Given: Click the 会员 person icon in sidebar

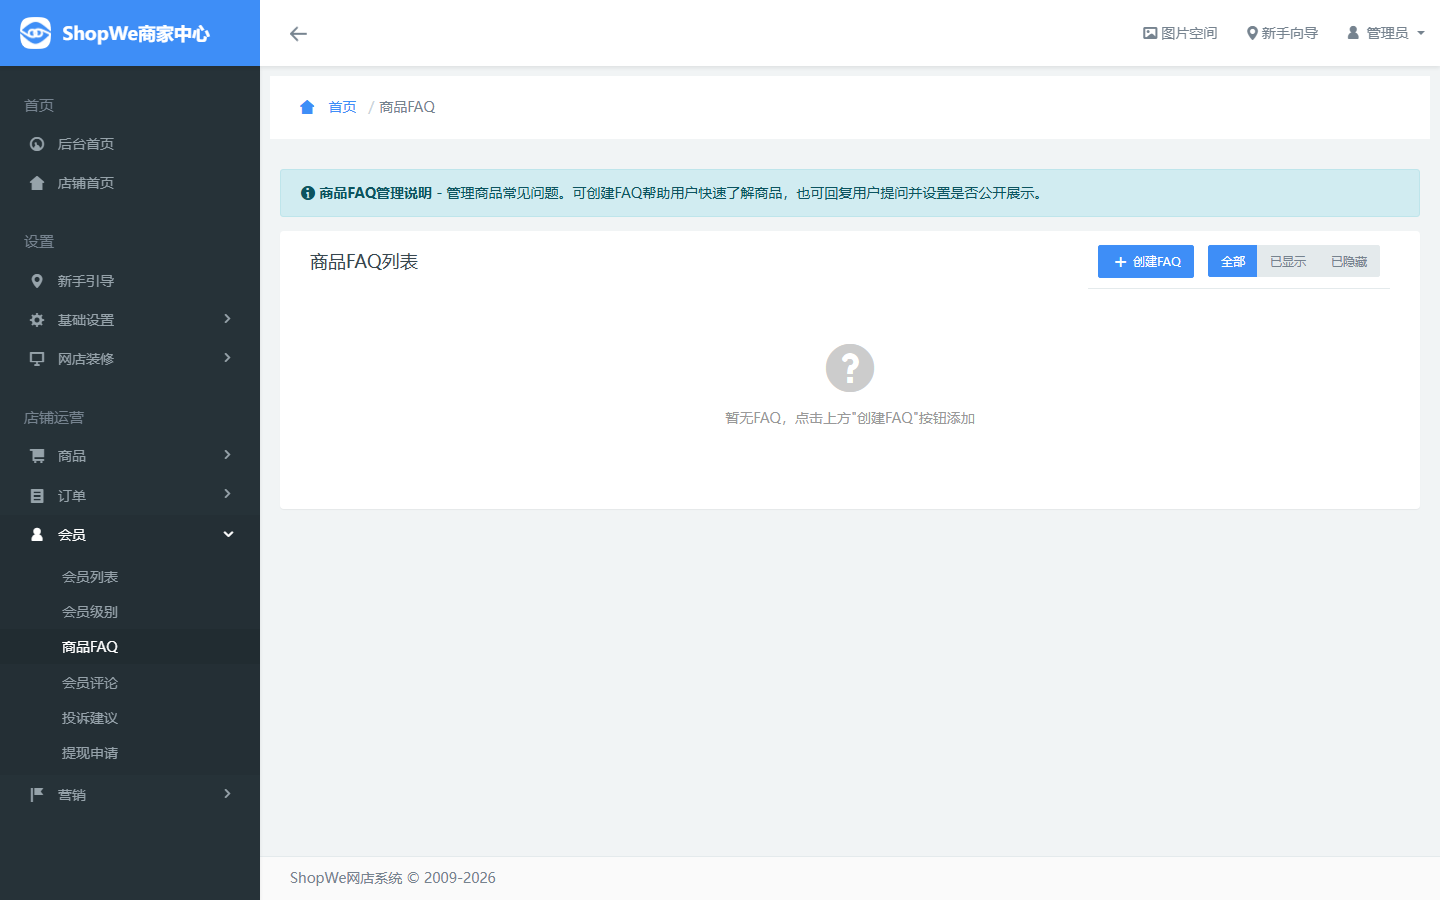Looking at the screenshot, I should (x=37, y=534).
